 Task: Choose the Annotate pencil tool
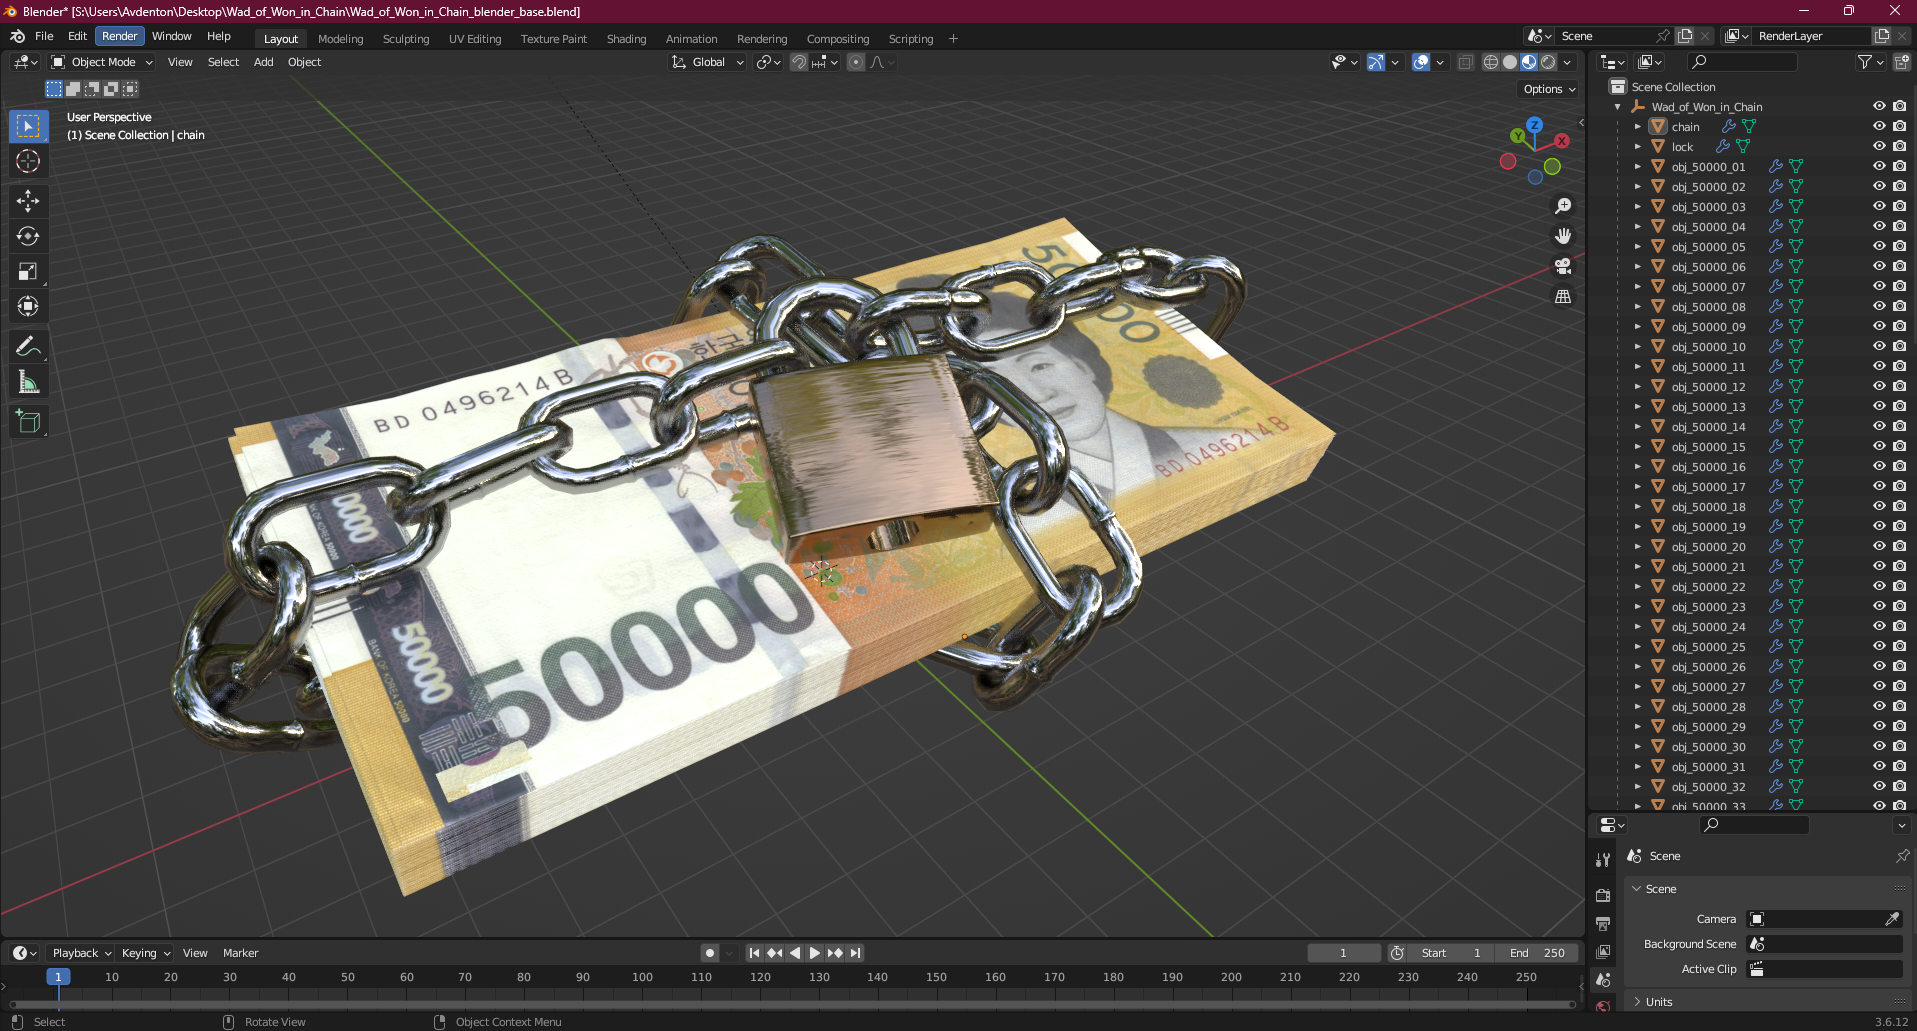[28, 347]
